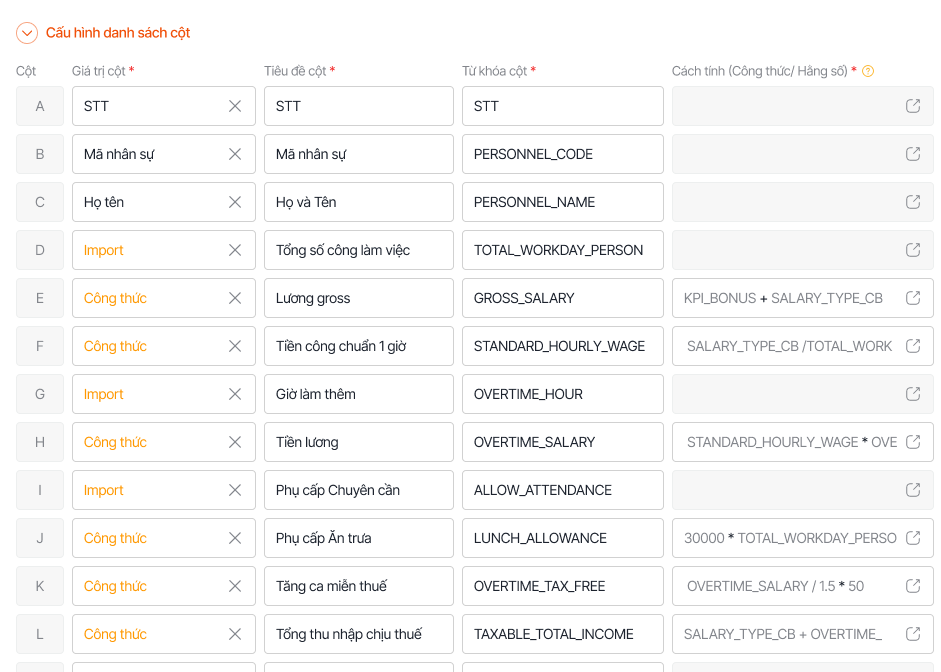The width and height of the screenshot is (941, 672).
Task: Remove the Import value in row D
Action: (x=235, y=250)
